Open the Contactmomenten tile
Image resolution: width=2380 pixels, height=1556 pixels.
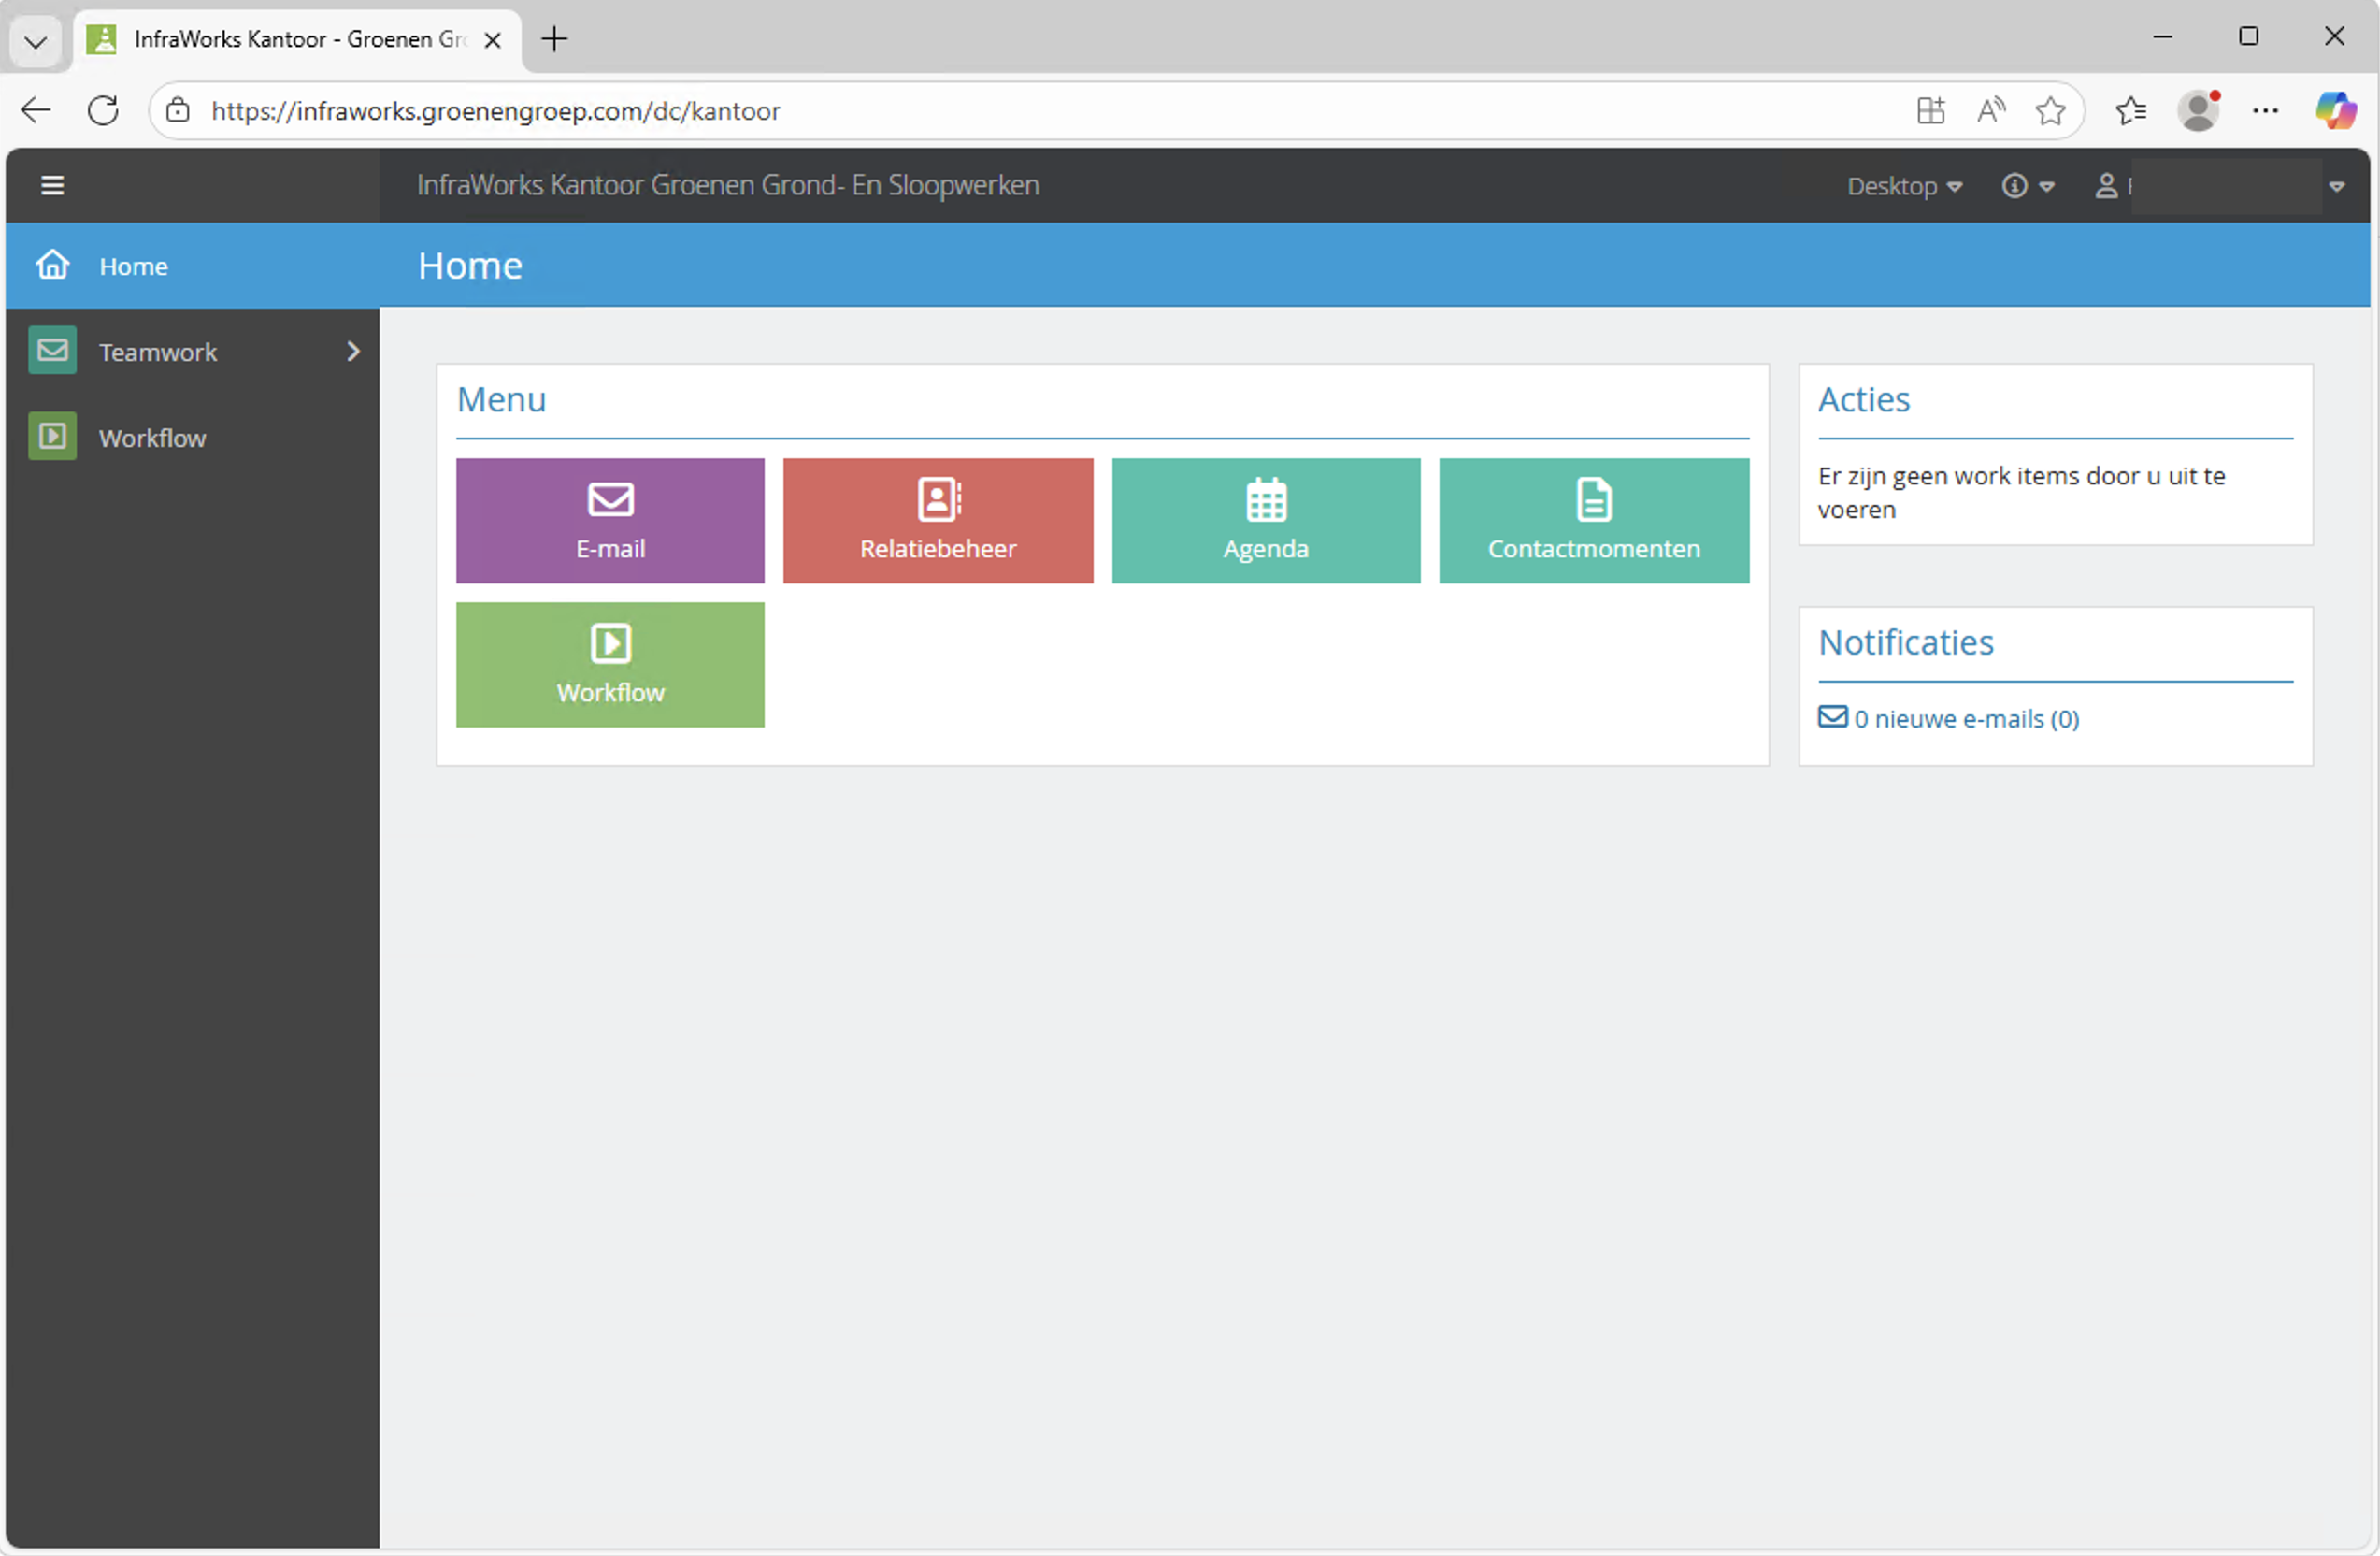coord(1593,520)
